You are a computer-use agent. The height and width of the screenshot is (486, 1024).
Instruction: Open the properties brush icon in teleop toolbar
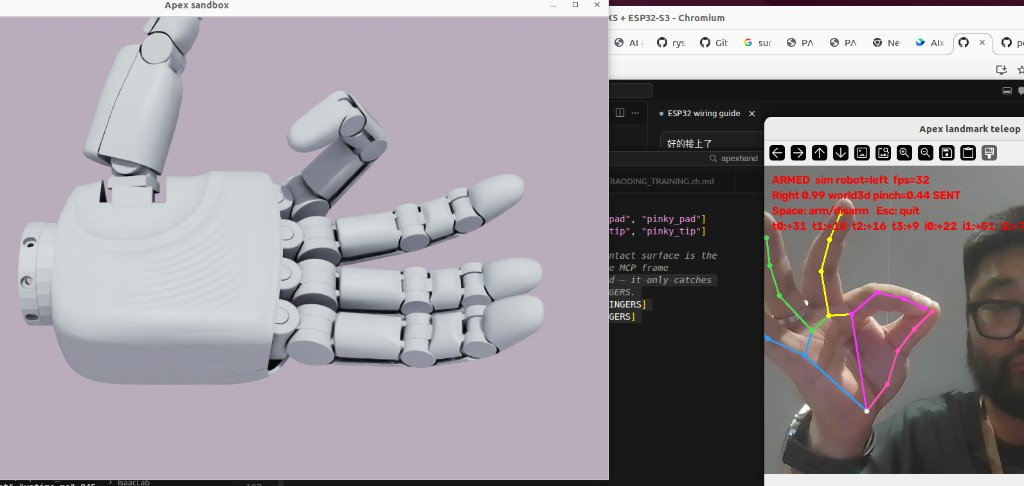point(989,153)
